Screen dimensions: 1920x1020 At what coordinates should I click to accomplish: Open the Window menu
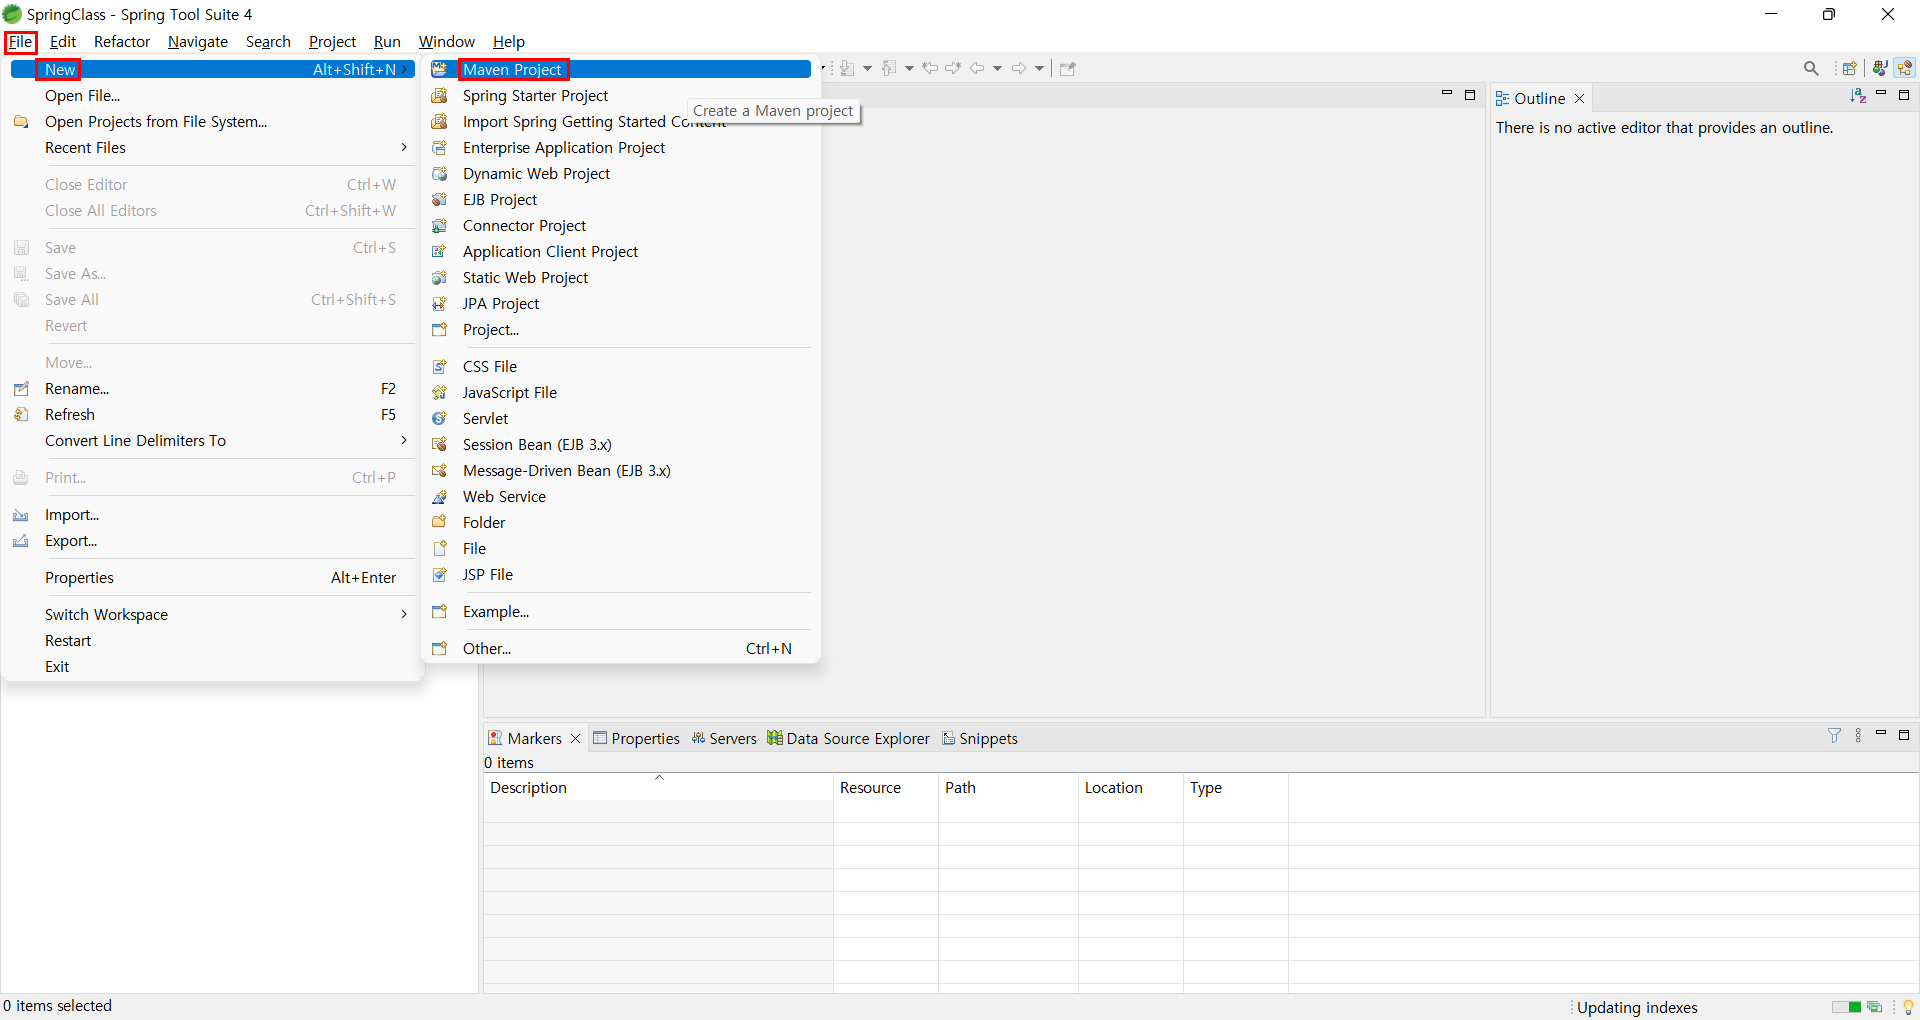pyautogui.click(x=446, y=42)
